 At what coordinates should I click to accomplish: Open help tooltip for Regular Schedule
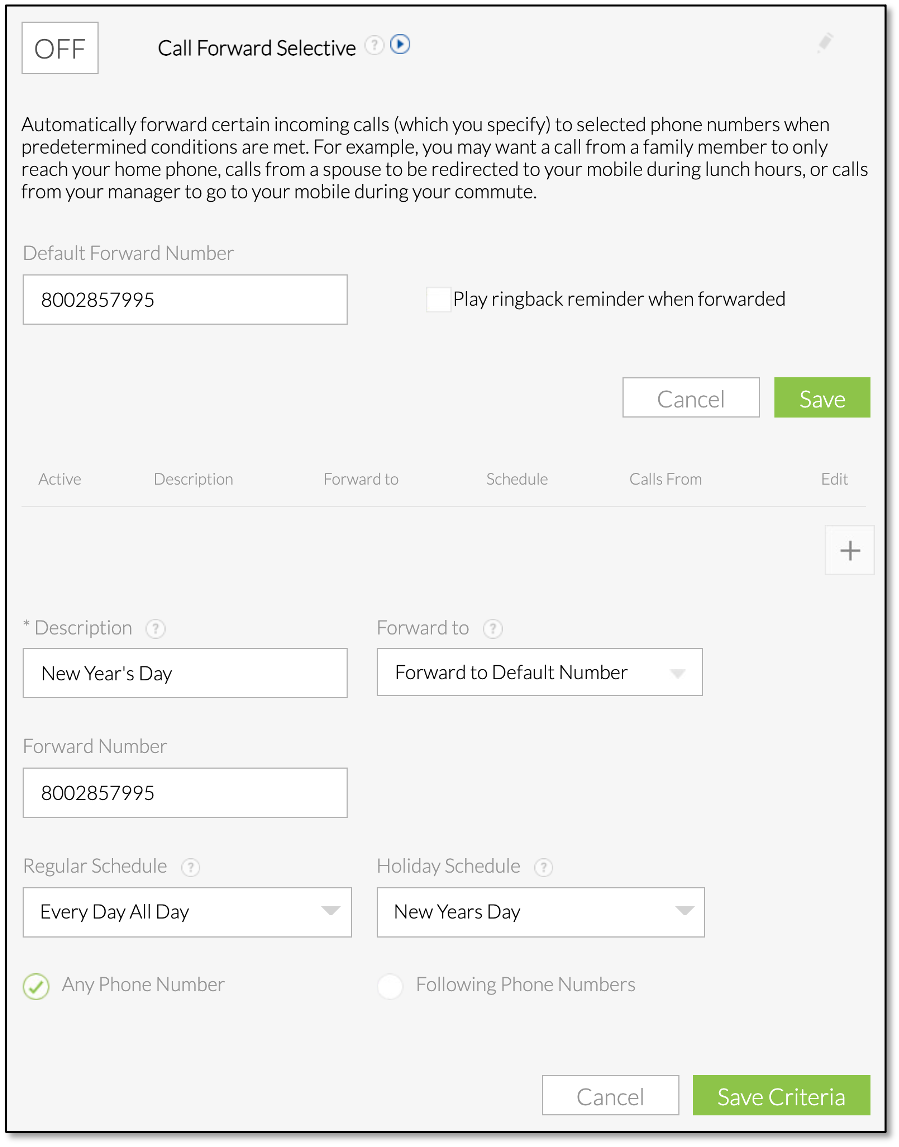tap(190, 867)
